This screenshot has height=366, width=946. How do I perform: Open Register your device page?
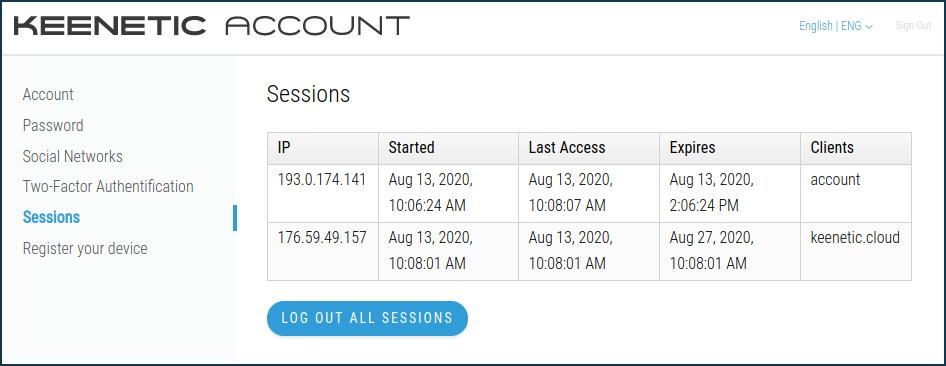(x=85, y=248)
